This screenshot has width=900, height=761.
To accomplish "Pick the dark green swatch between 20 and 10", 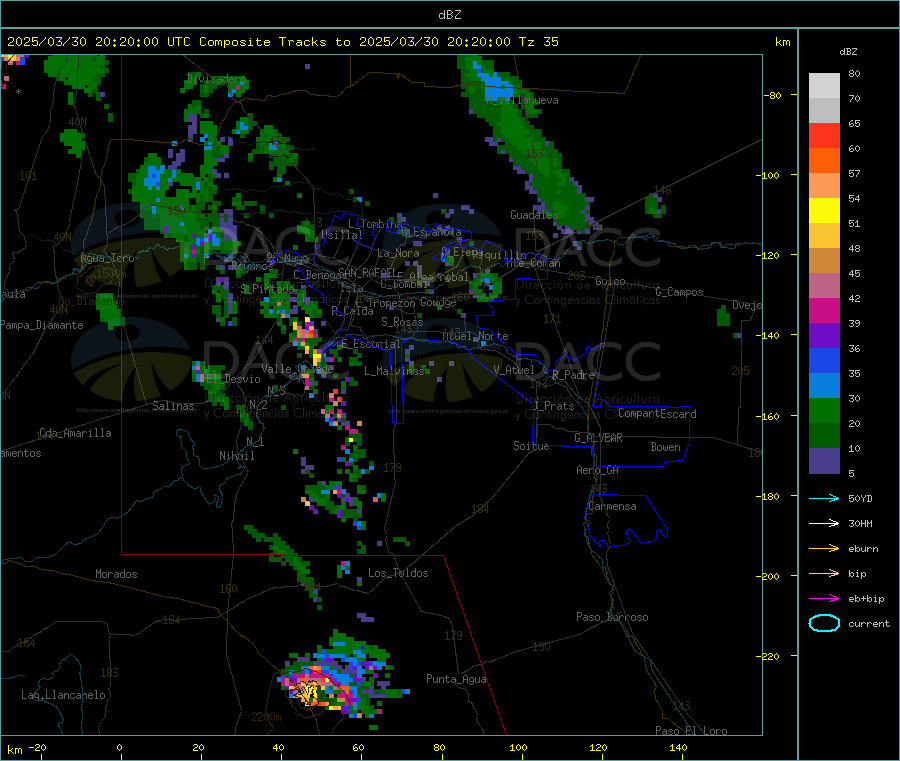I will [x=824, y=435].
